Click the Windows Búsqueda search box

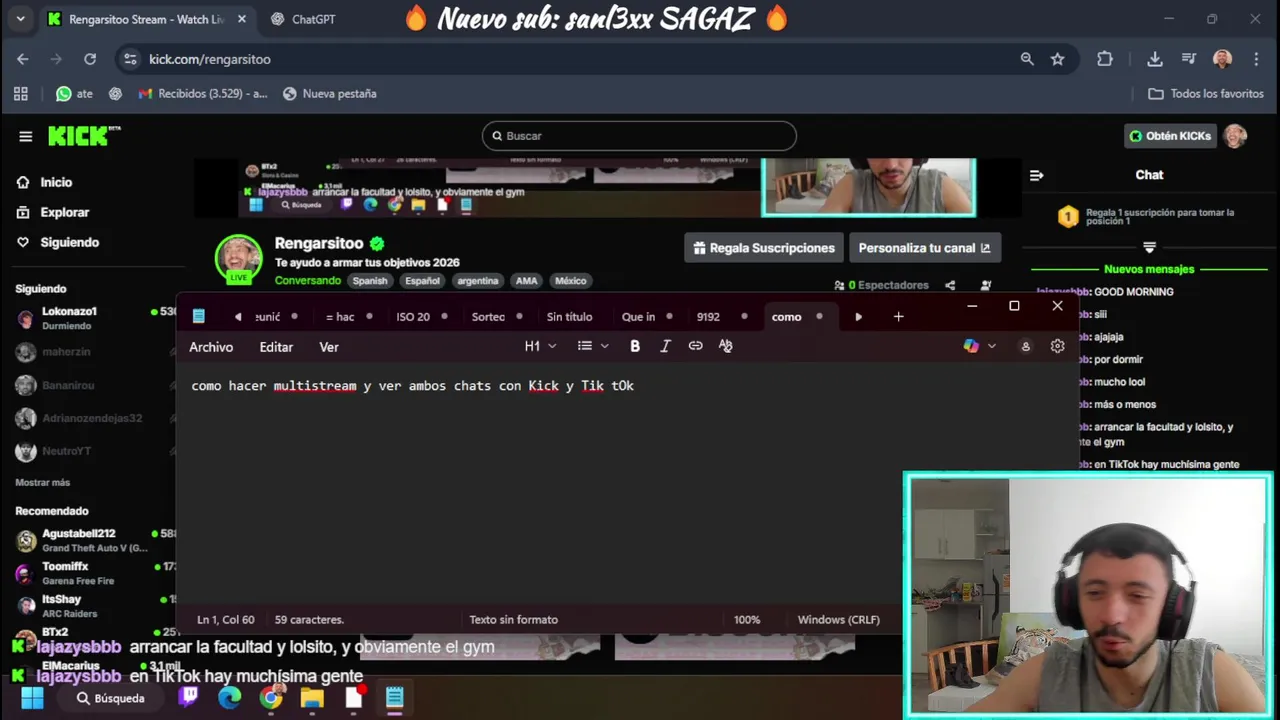(x=111, y=698)
